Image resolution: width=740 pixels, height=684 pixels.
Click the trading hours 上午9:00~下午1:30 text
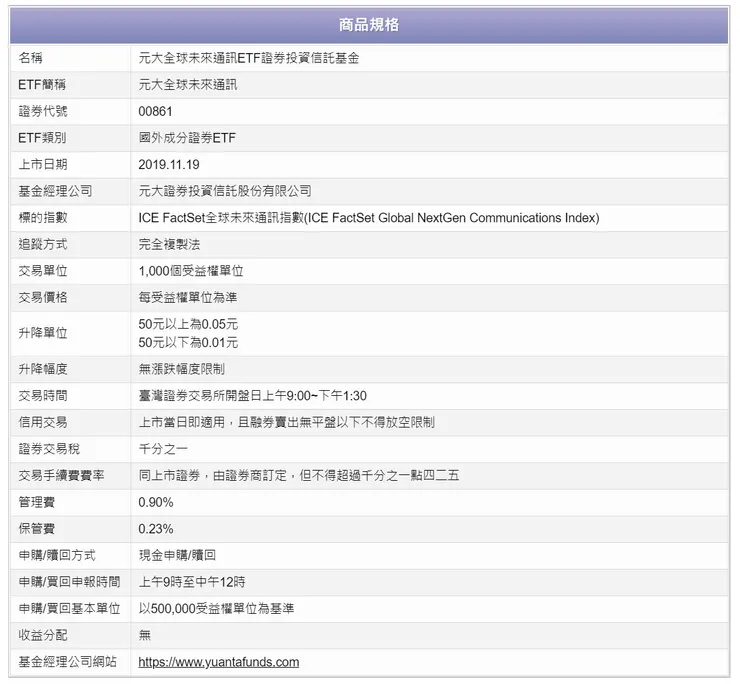click(314, 396)
